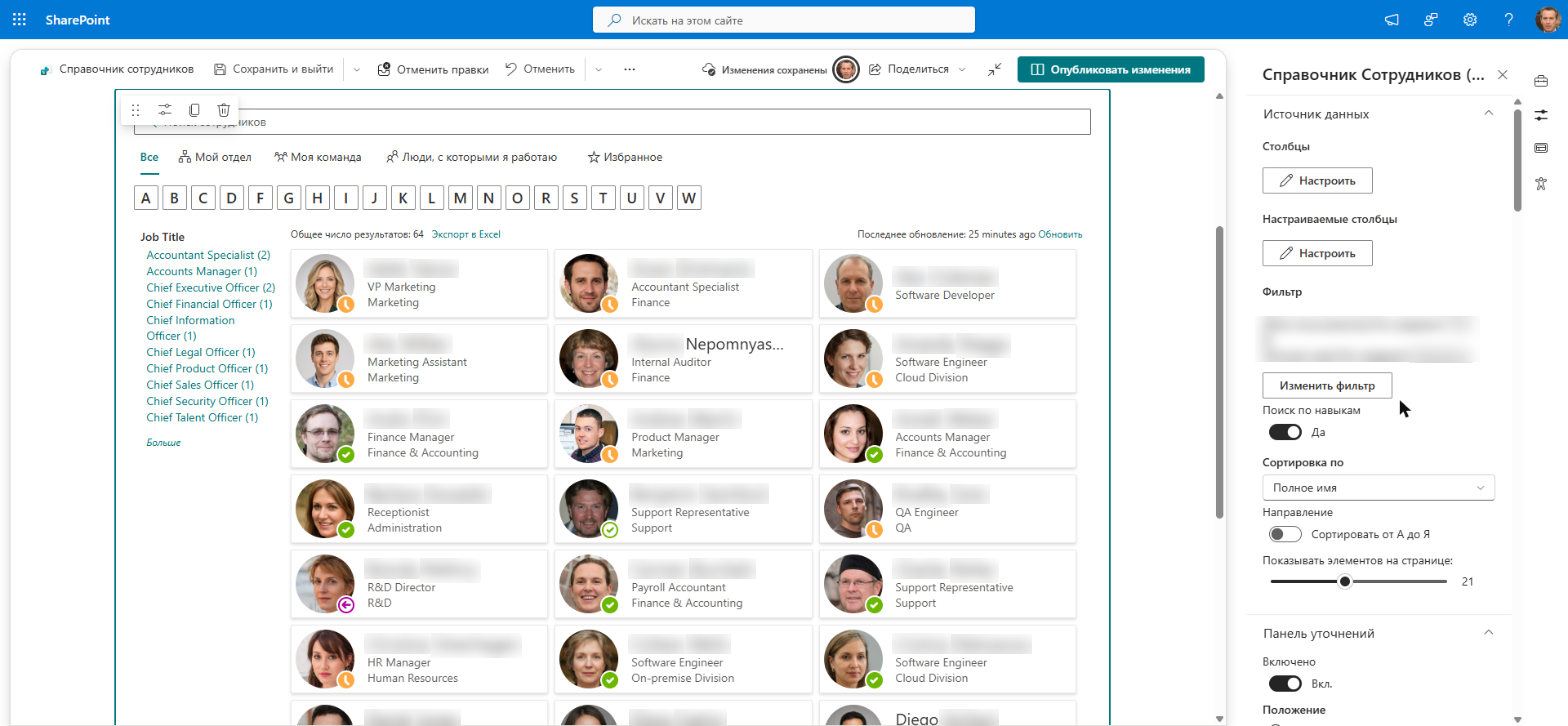Open the card layout icon in right rail
1568x726 pixels.
coord(1541,148)
